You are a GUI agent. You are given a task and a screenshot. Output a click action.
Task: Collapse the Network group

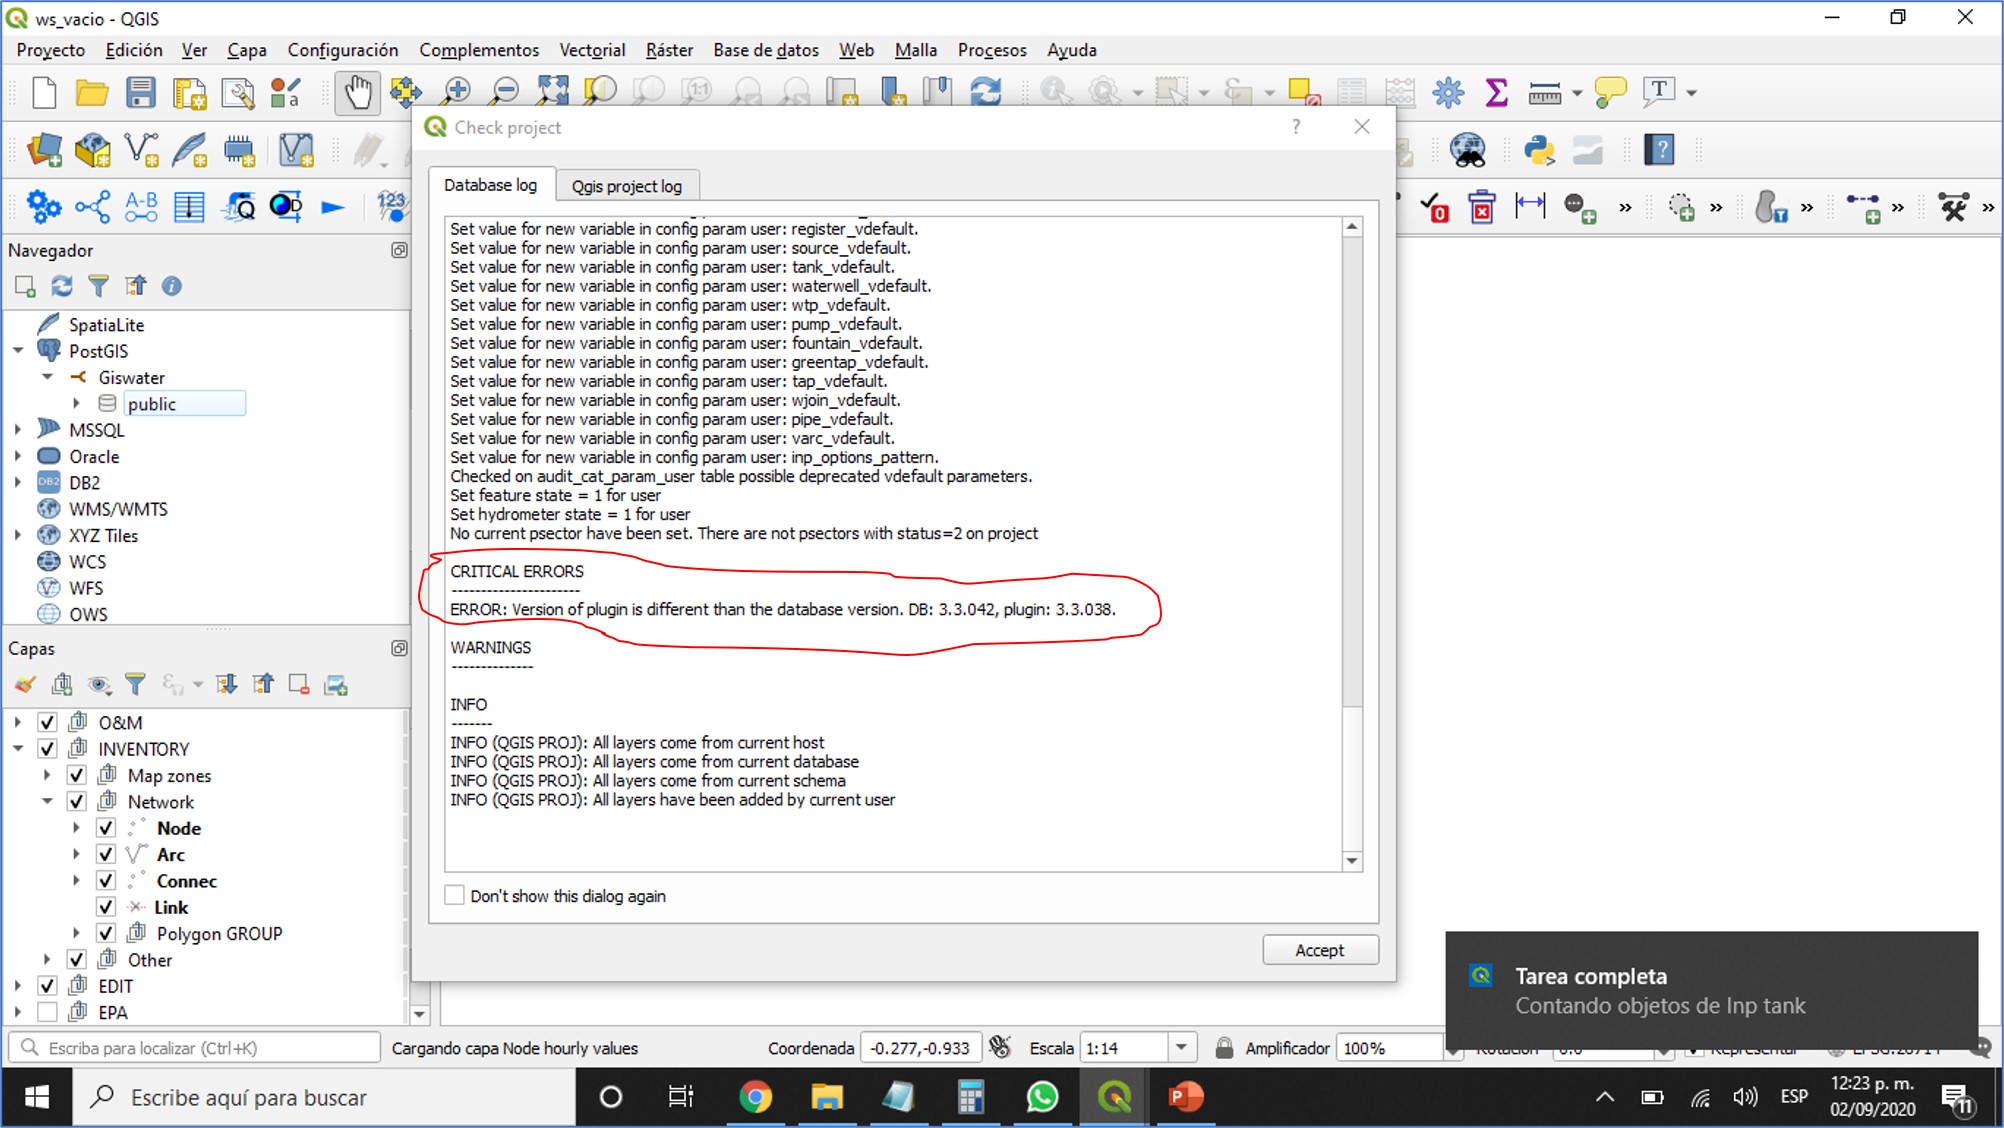coord(46,801)
